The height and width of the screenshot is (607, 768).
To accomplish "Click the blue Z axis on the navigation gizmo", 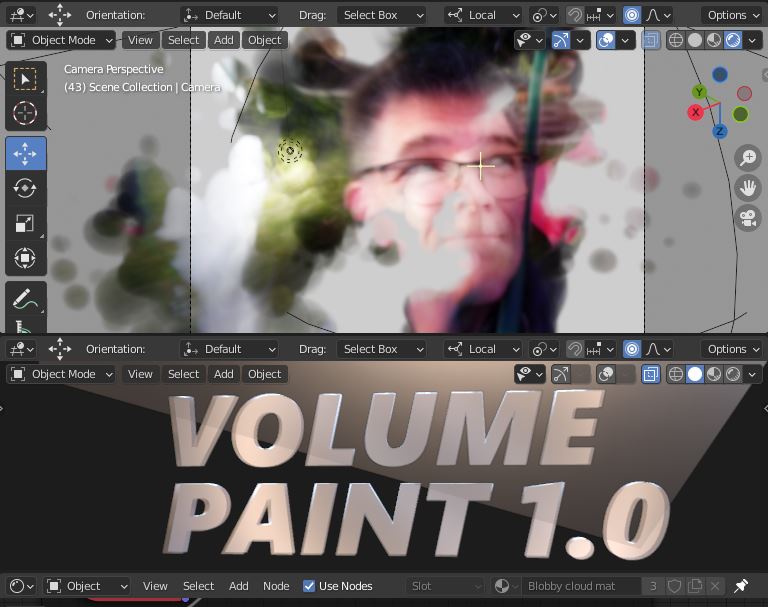I will tap(720, 131).
